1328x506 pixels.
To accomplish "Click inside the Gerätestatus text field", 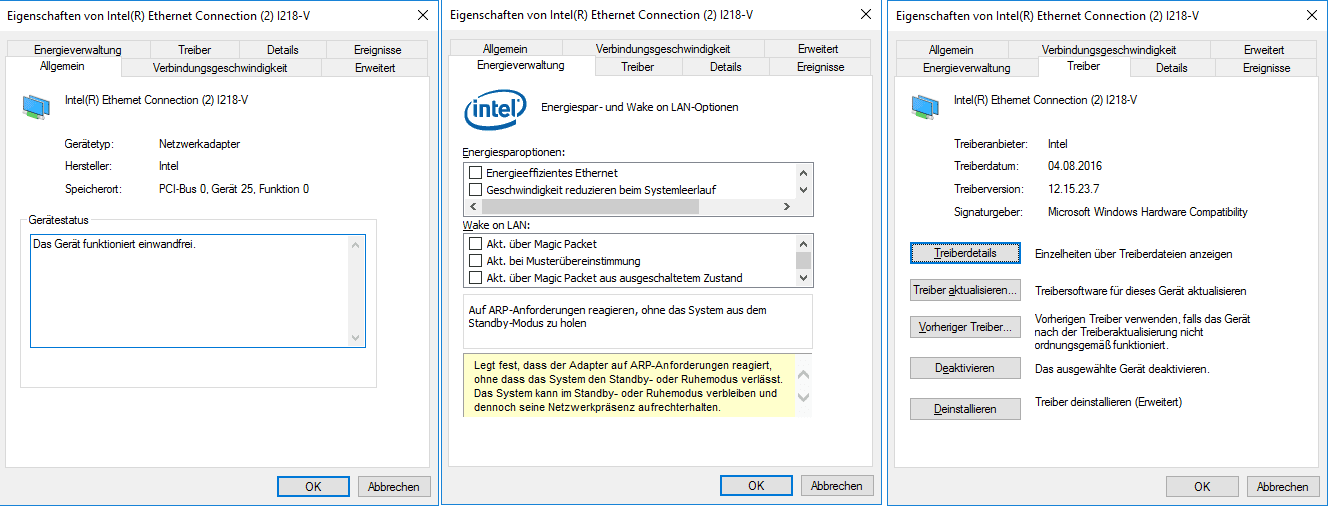I will click(x=198, y=291).
